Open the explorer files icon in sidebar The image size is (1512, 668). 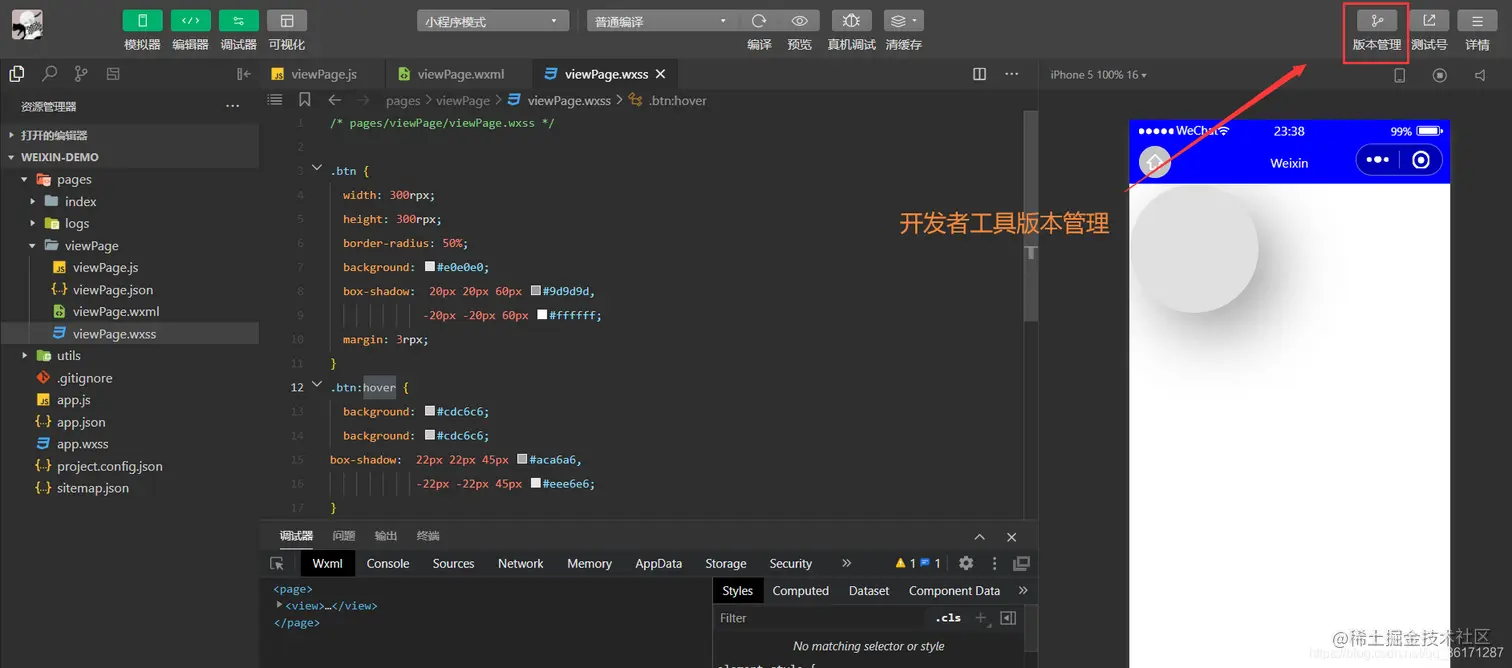(17, 74)
